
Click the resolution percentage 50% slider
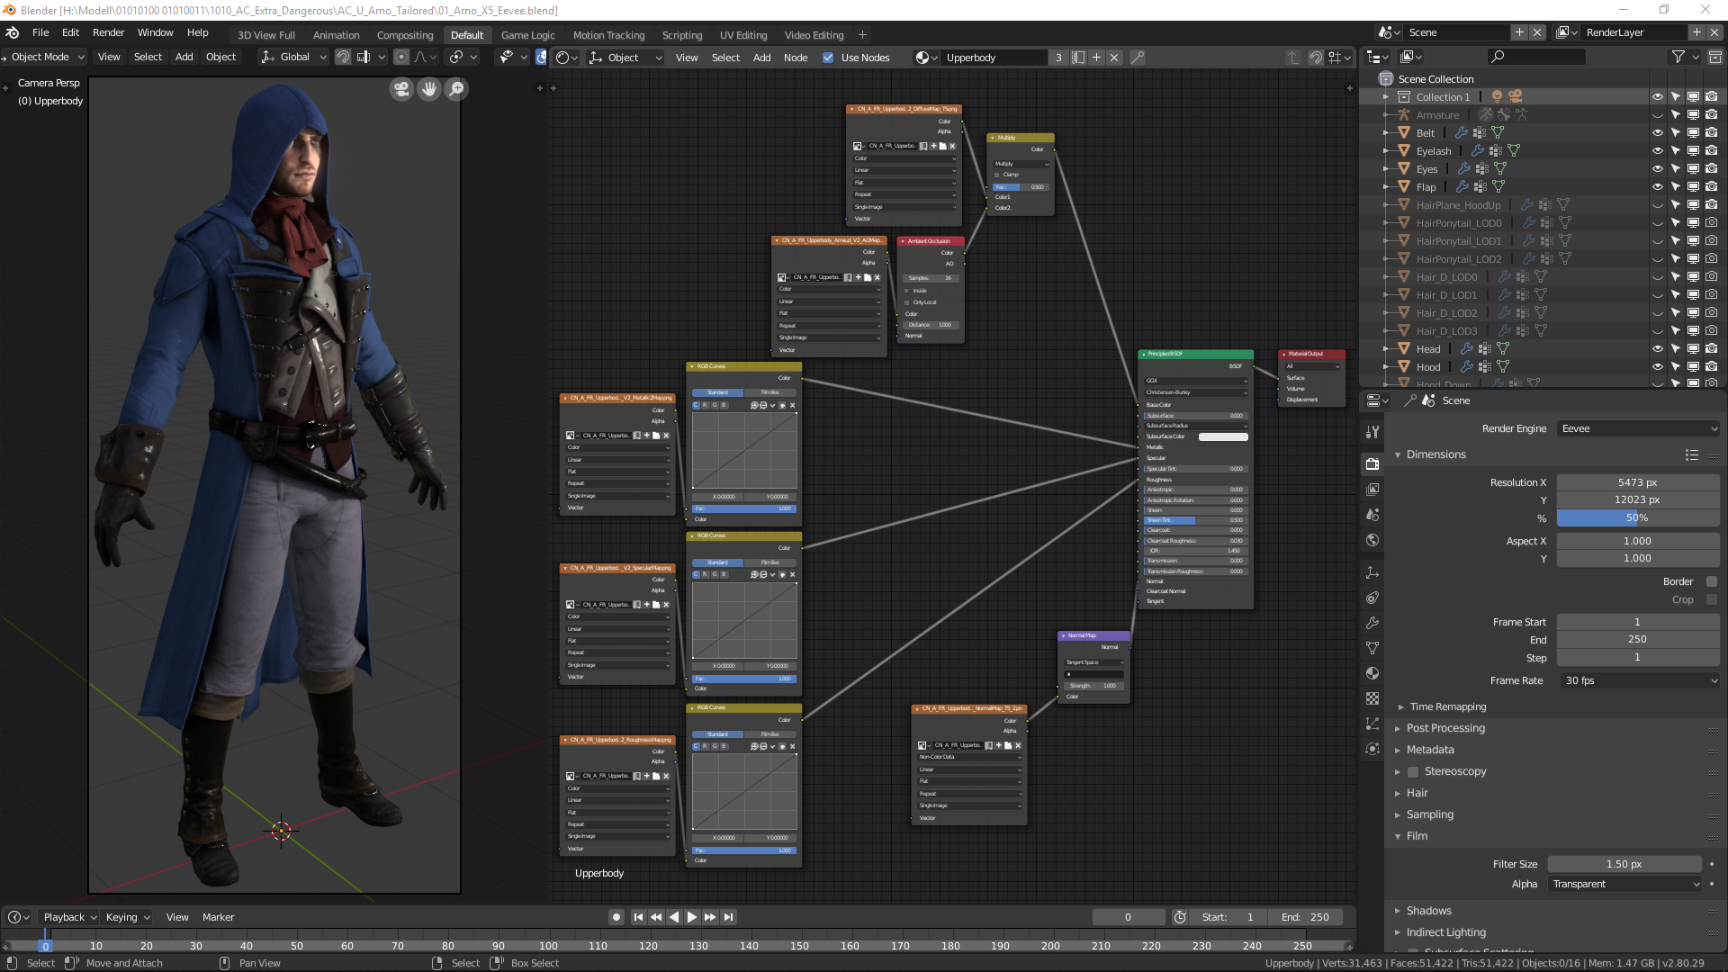tap(1638, 518)
